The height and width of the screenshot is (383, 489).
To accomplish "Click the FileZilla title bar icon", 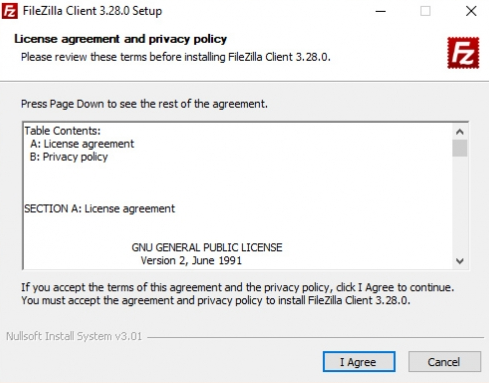I will pyautogui.click(x=10, y=11).
